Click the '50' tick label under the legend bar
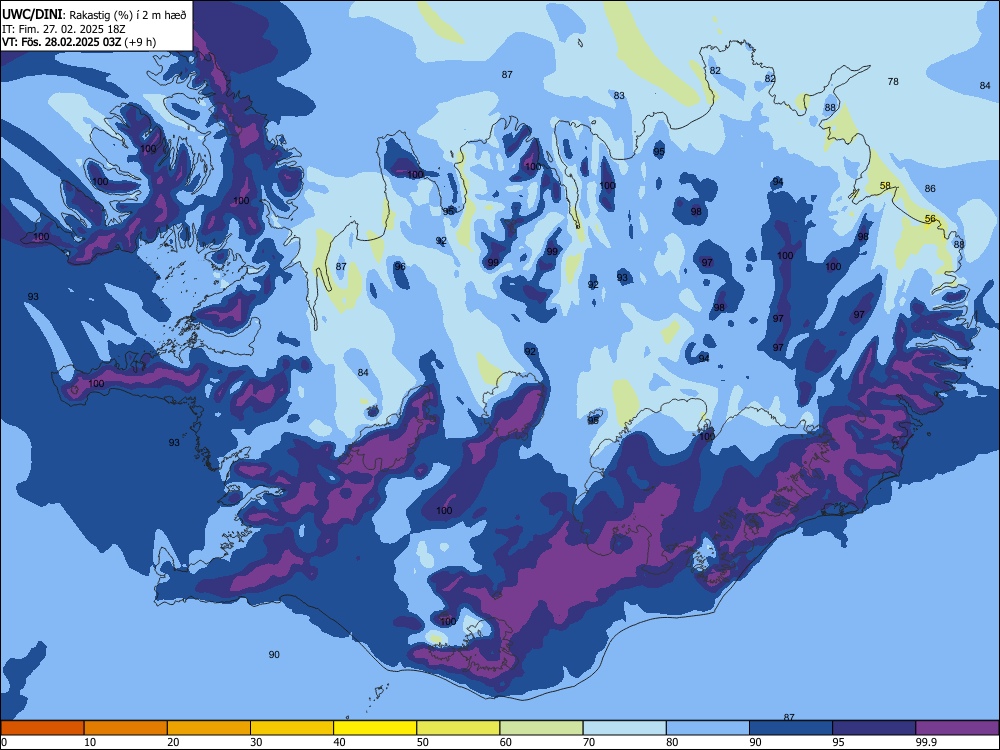Screen dimensions: 1000x750 click(423, 742)
